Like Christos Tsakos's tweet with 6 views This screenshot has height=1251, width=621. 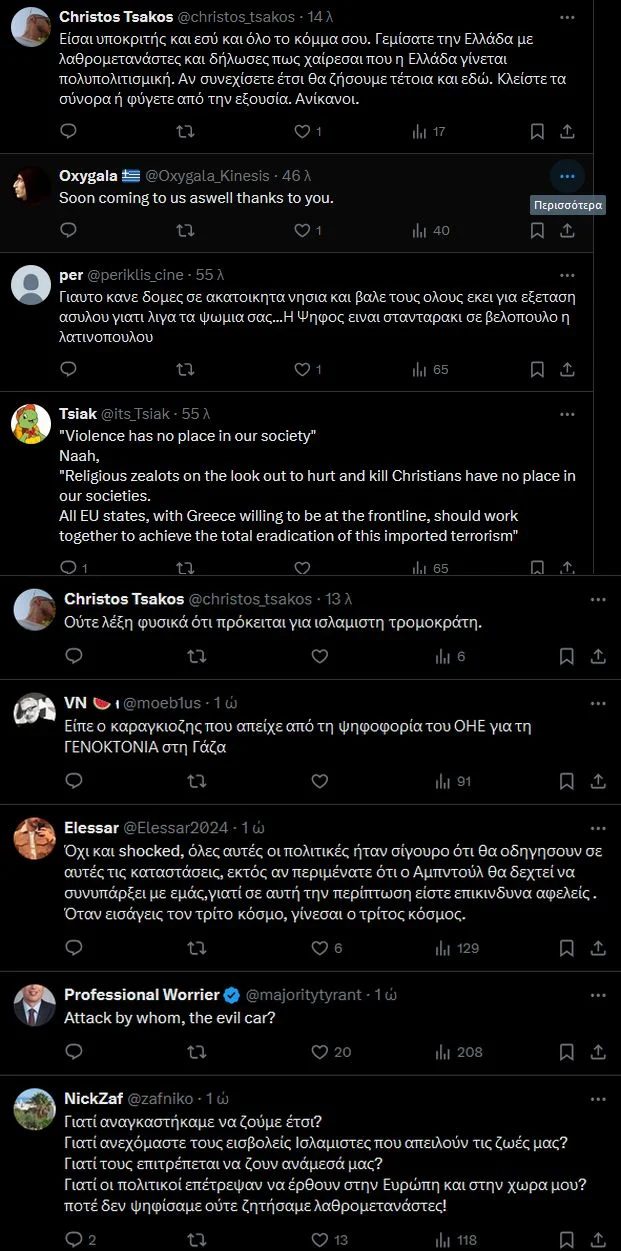pyautogui.click(x=320, y=656)
